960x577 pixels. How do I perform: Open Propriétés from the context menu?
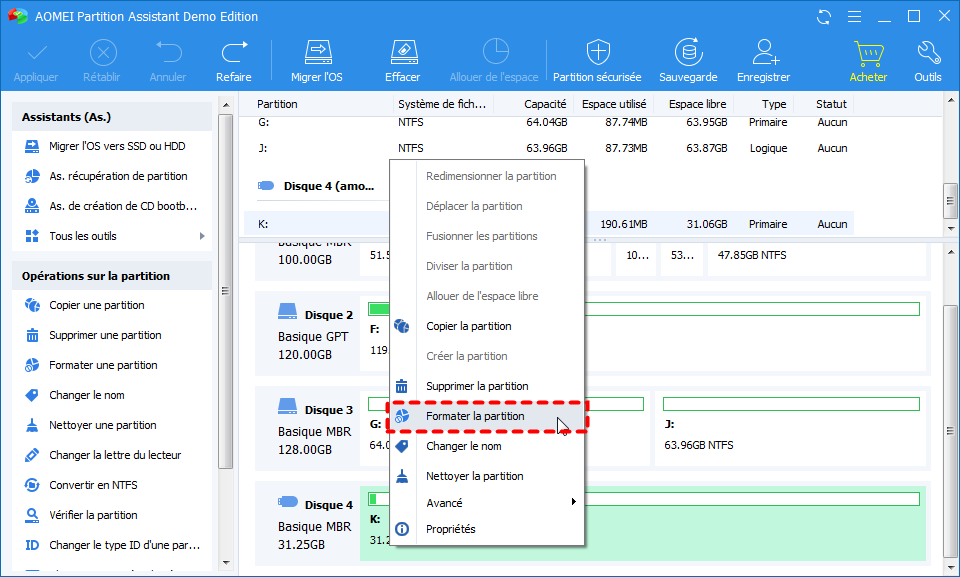tap(450, 529)
